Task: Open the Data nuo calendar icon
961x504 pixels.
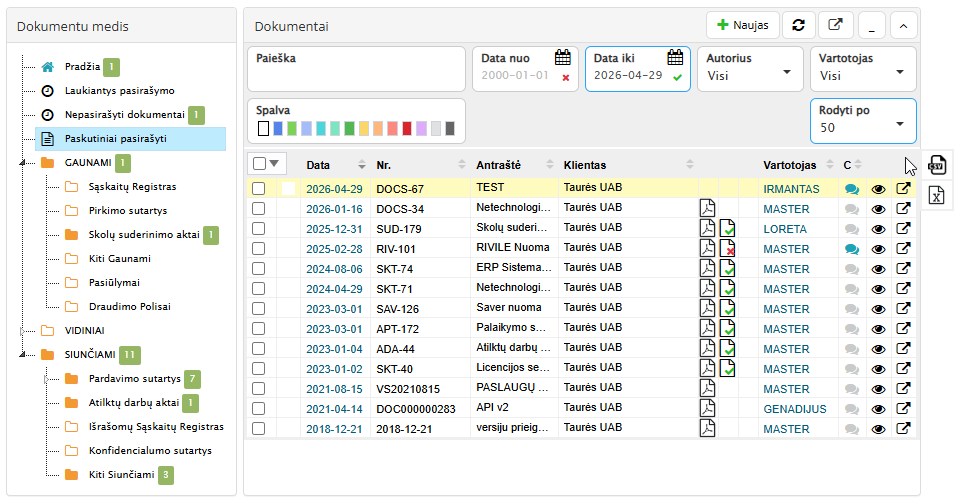Action: (563, 58)
